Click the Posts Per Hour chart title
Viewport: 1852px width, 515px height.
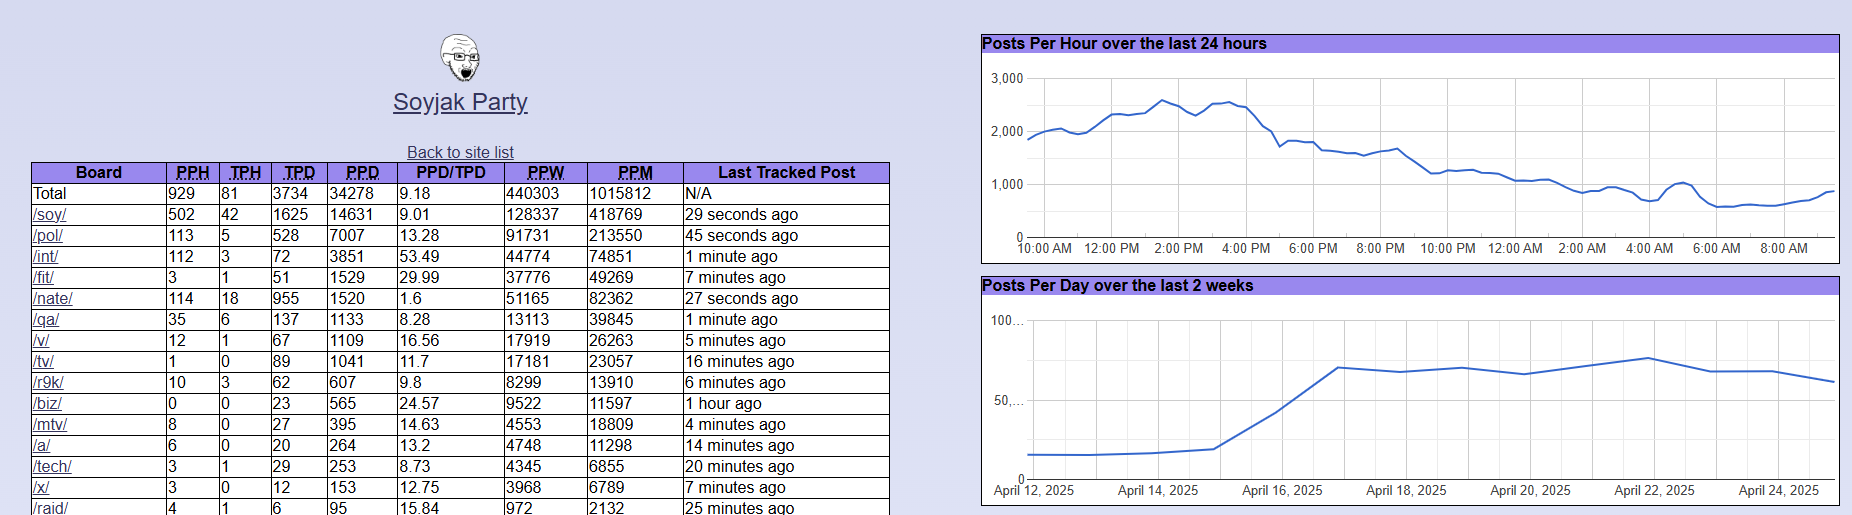pos(1124,43)
